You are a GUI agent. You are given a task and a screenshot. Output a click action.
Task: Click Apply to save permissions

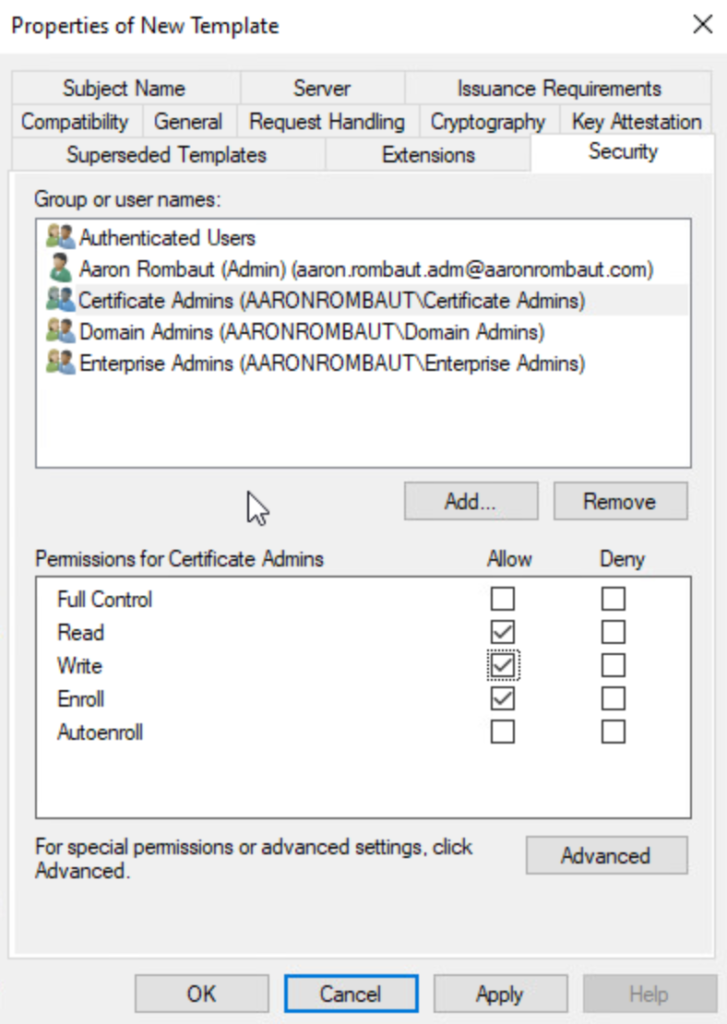click(500, 994)
